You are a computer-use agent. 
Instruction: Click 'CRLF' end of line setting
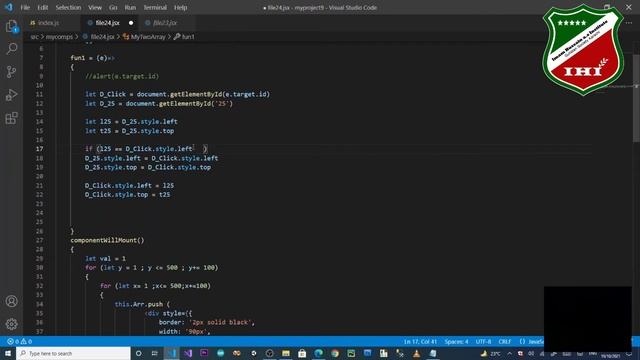click(x=504, y=342)
